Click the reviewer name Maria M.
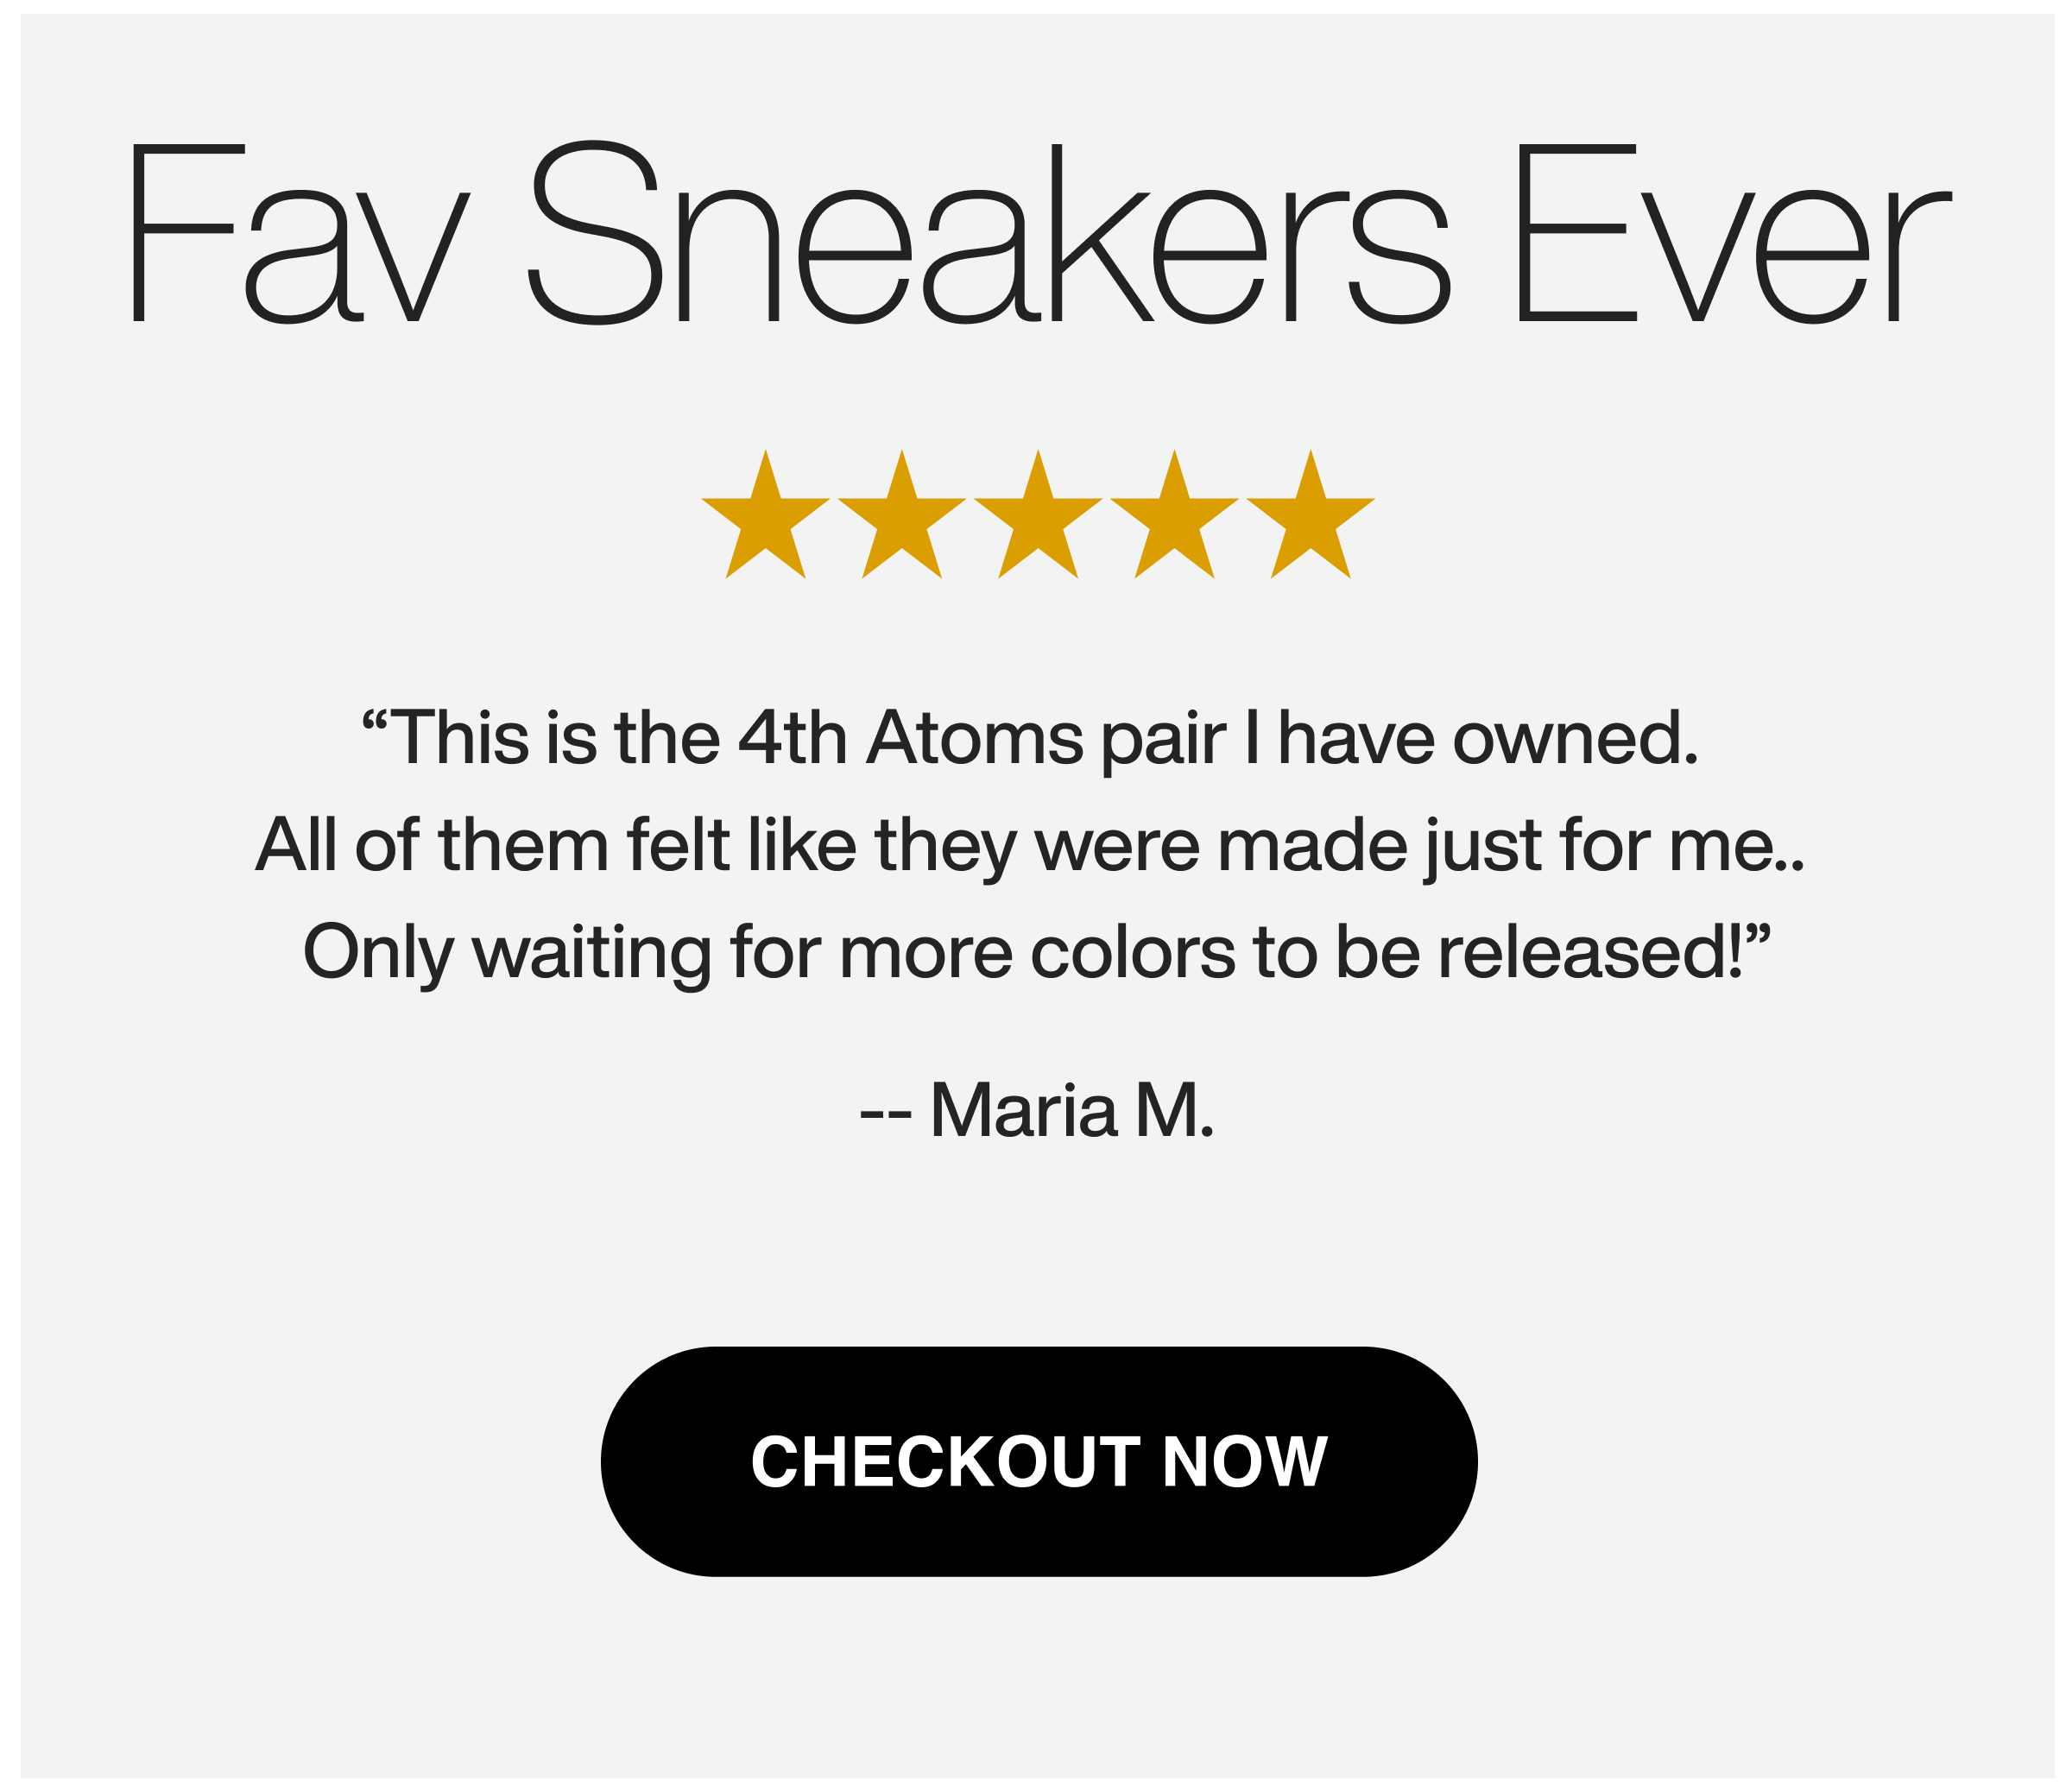 coord(1072,1110)
